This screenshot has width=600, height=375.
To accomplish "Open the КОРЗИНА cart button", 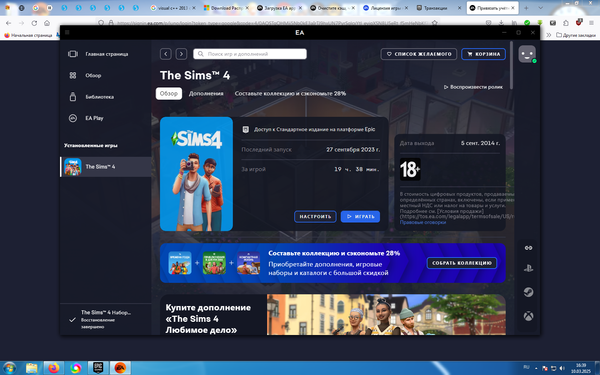I will click(483, 54).
